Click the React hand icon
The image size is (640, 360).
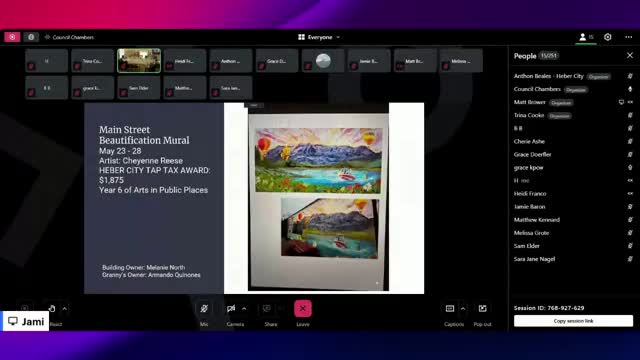coord(52,309)
